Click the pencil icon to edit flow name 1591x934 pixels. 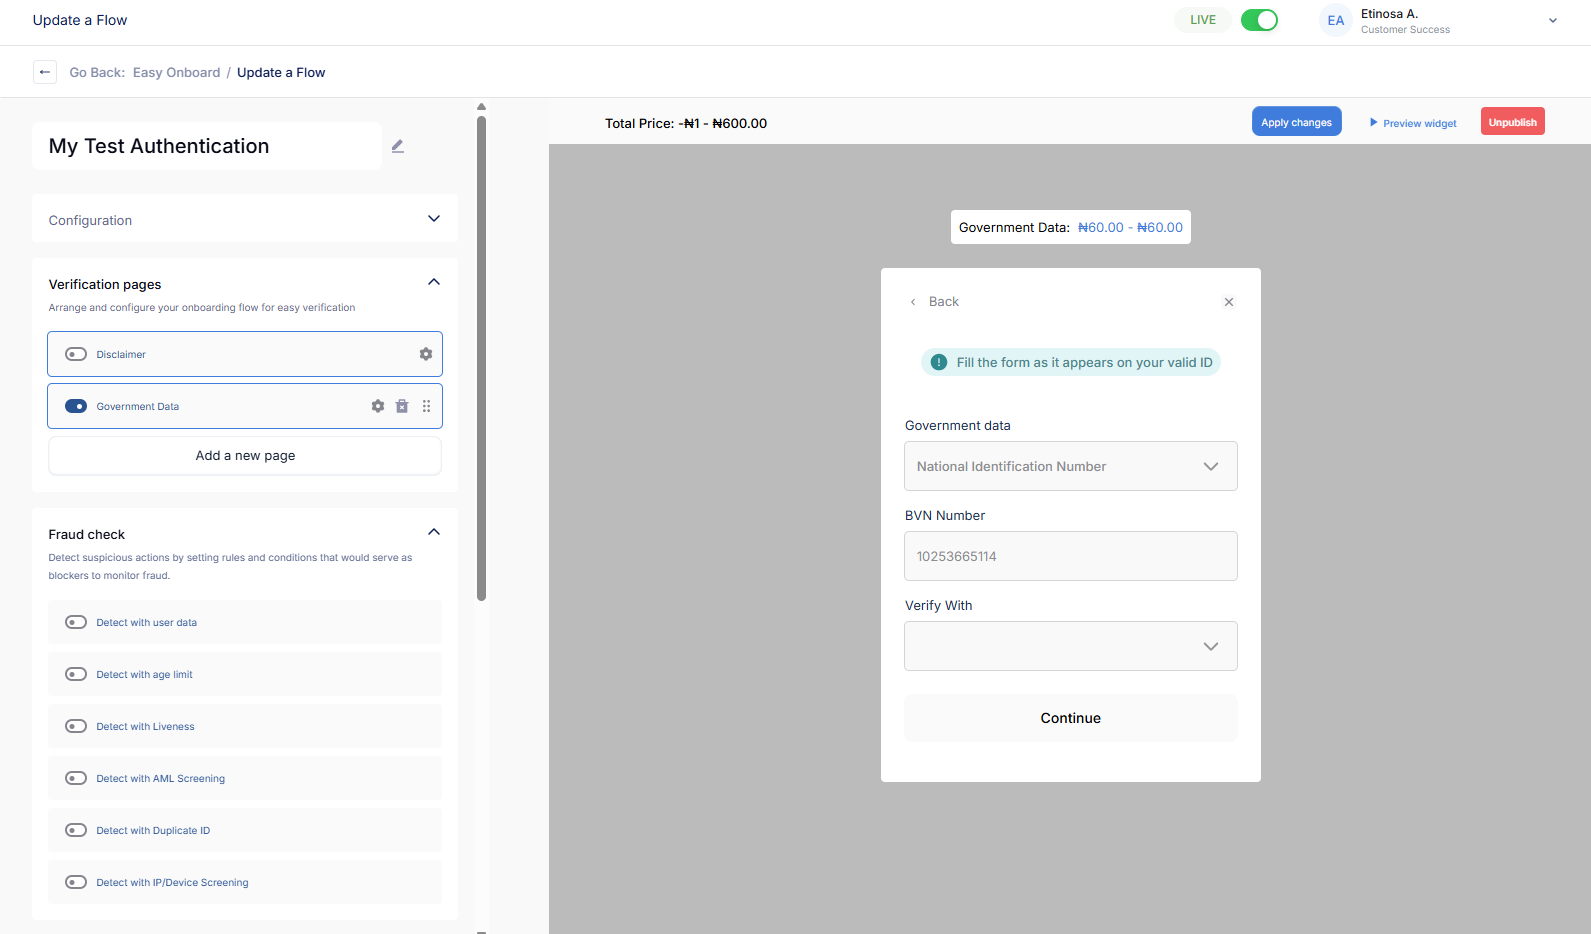(397, 146)
